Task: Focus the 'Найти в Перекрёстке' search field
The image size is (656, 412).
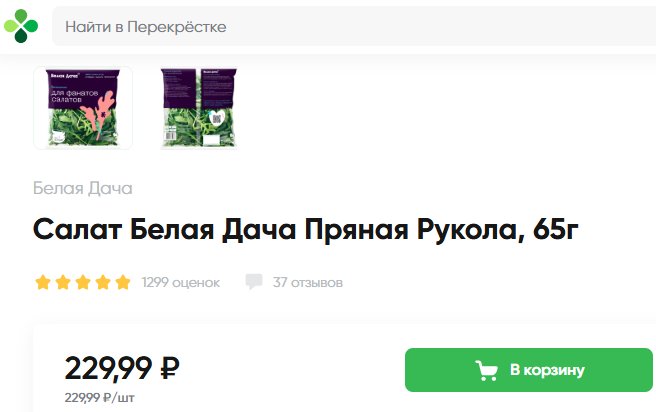Action: [354, 26]
